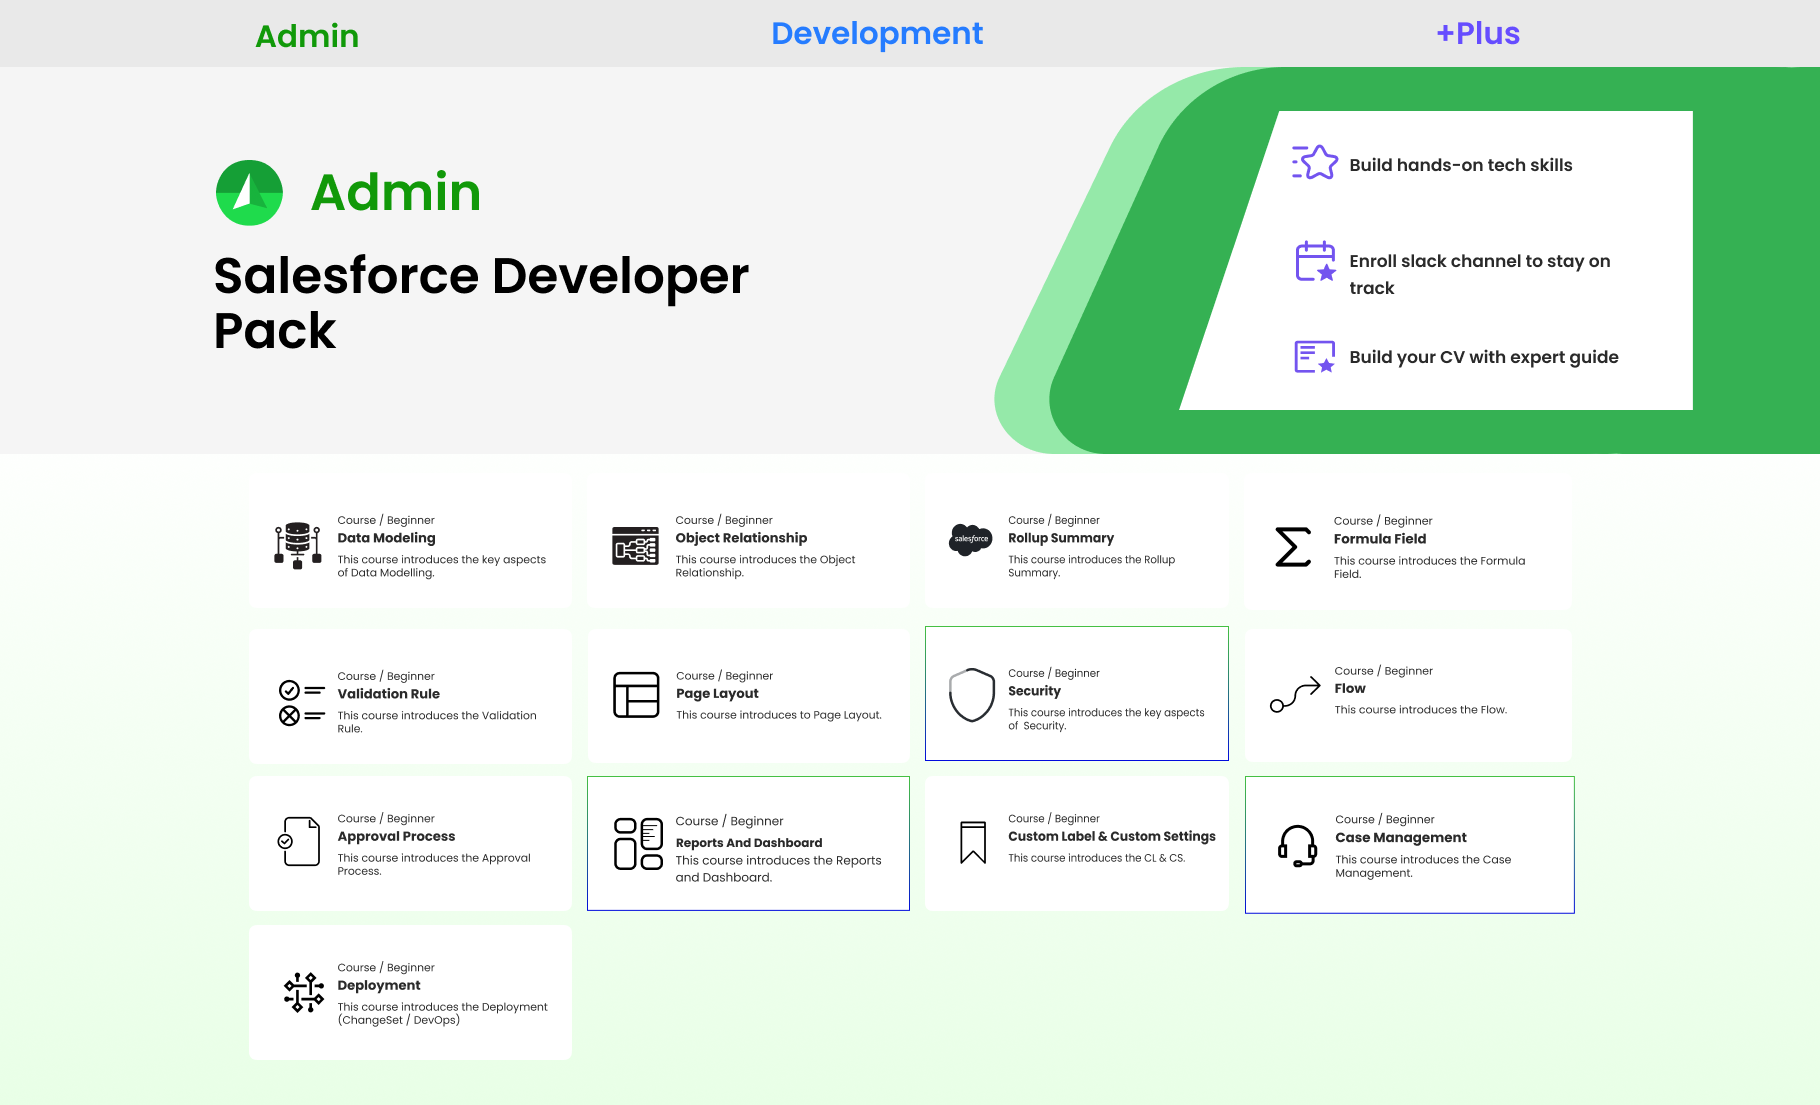Open the Case Management course title
Image resolution: width=1820 pixels, height=1105 pixels.
pos(1401,838)
